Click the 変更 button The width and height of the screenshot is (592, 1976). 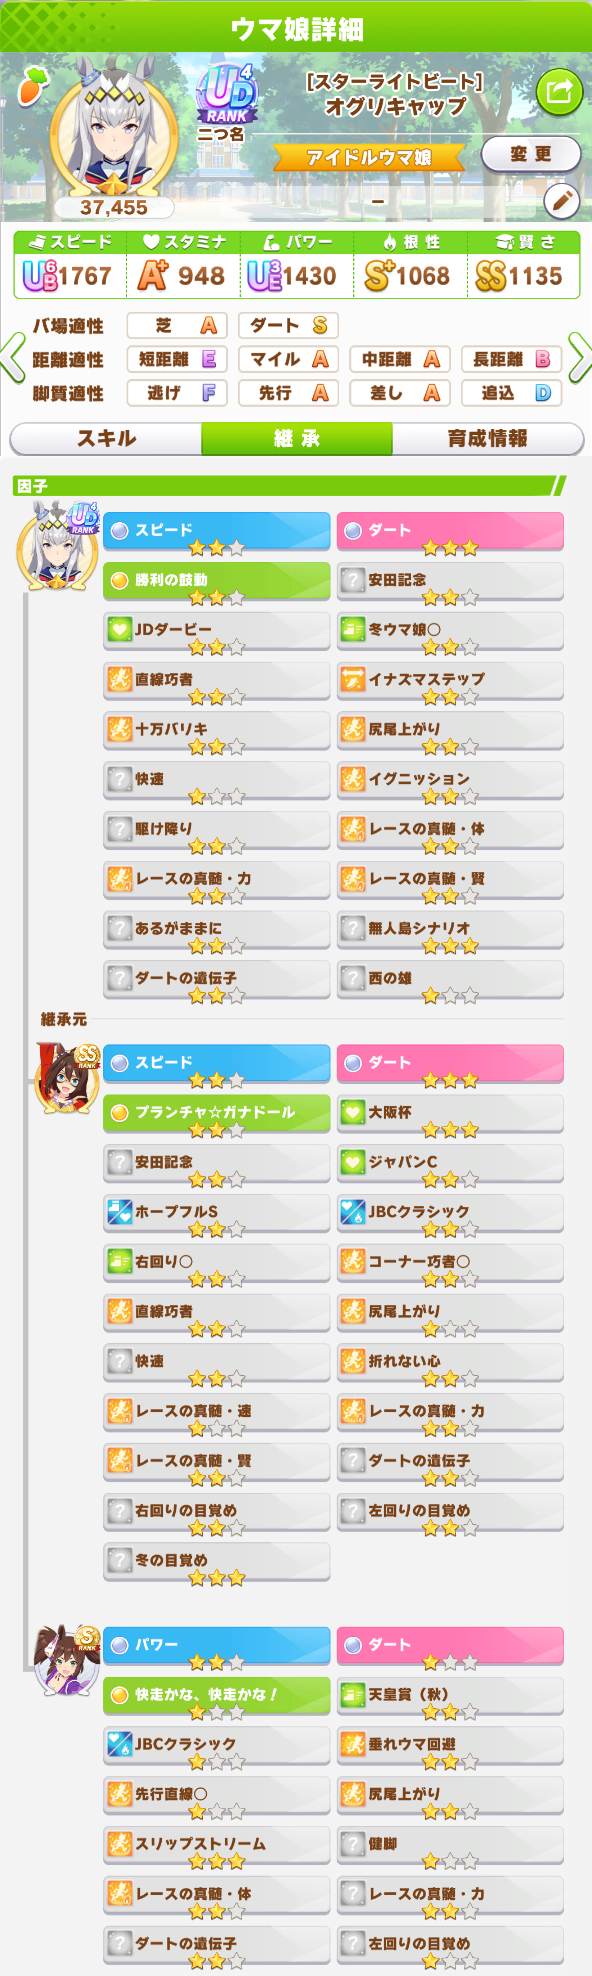[x=531, y=154]
